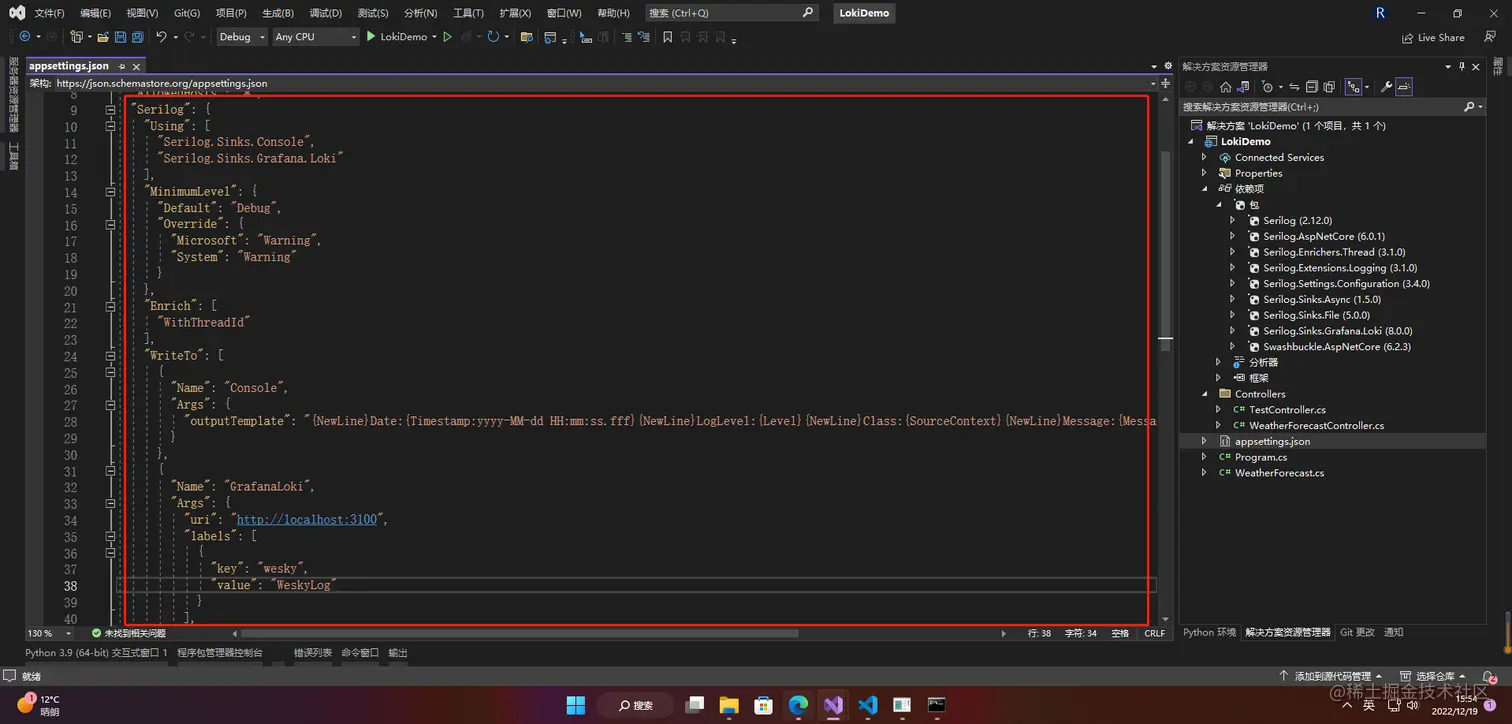
Task: Open the Debug configuration dropdown
Action: (241, 37)
